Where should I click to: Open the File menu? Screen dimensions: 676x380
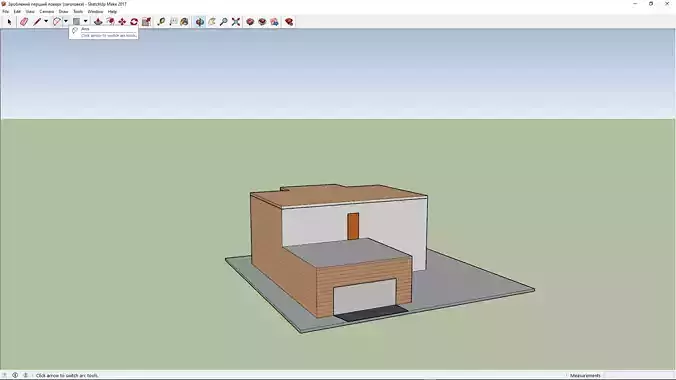(x=6, y=12)
